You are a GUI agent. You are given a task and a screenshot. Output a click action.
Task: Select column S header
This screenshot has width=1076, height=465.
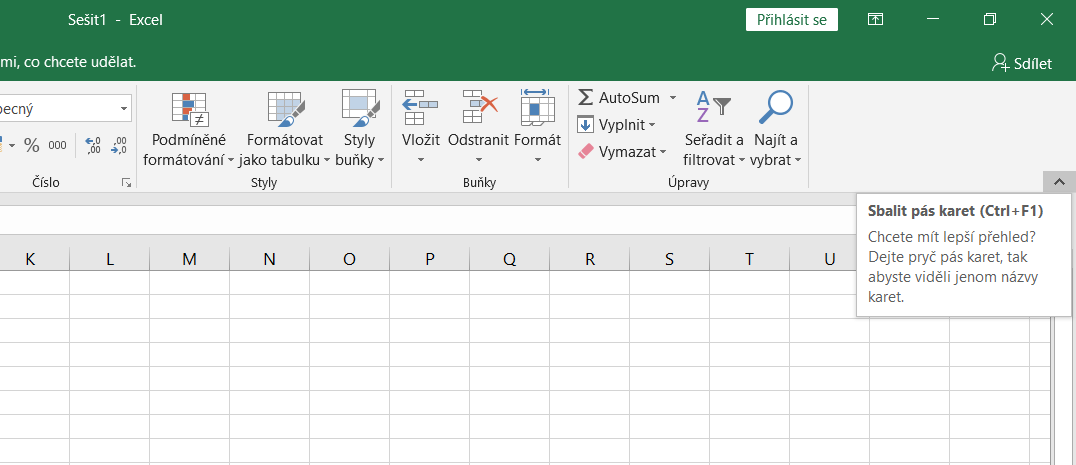pos(669,259)
